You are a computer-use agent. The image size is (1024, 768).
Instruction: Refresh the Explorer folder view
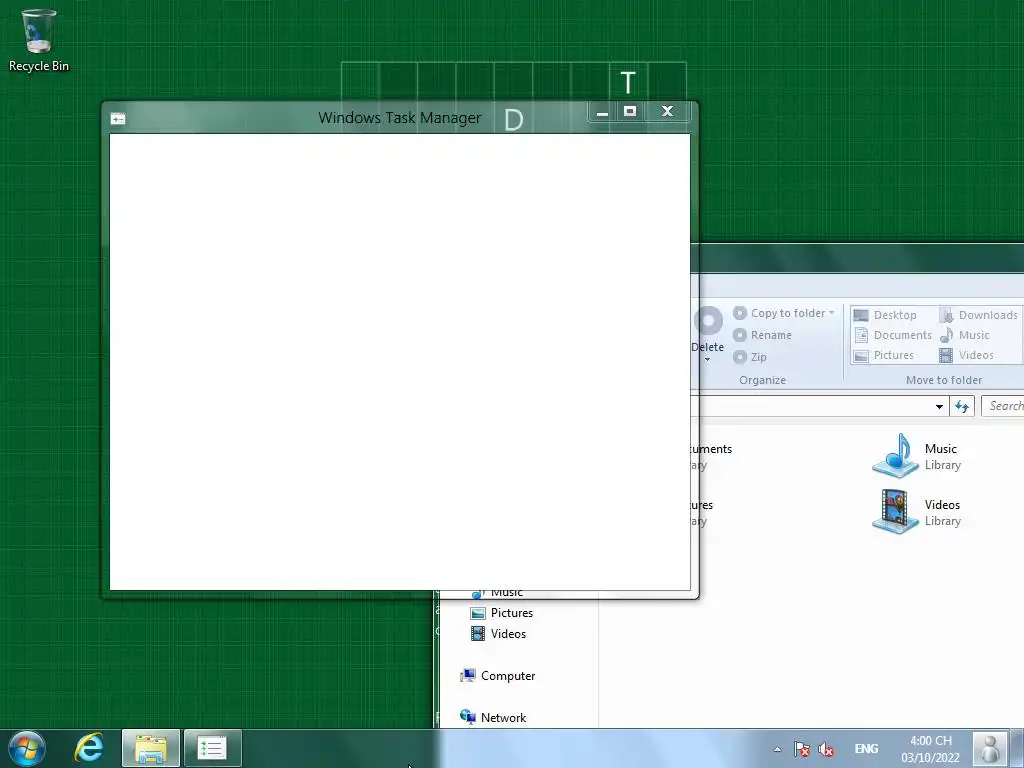962,406
